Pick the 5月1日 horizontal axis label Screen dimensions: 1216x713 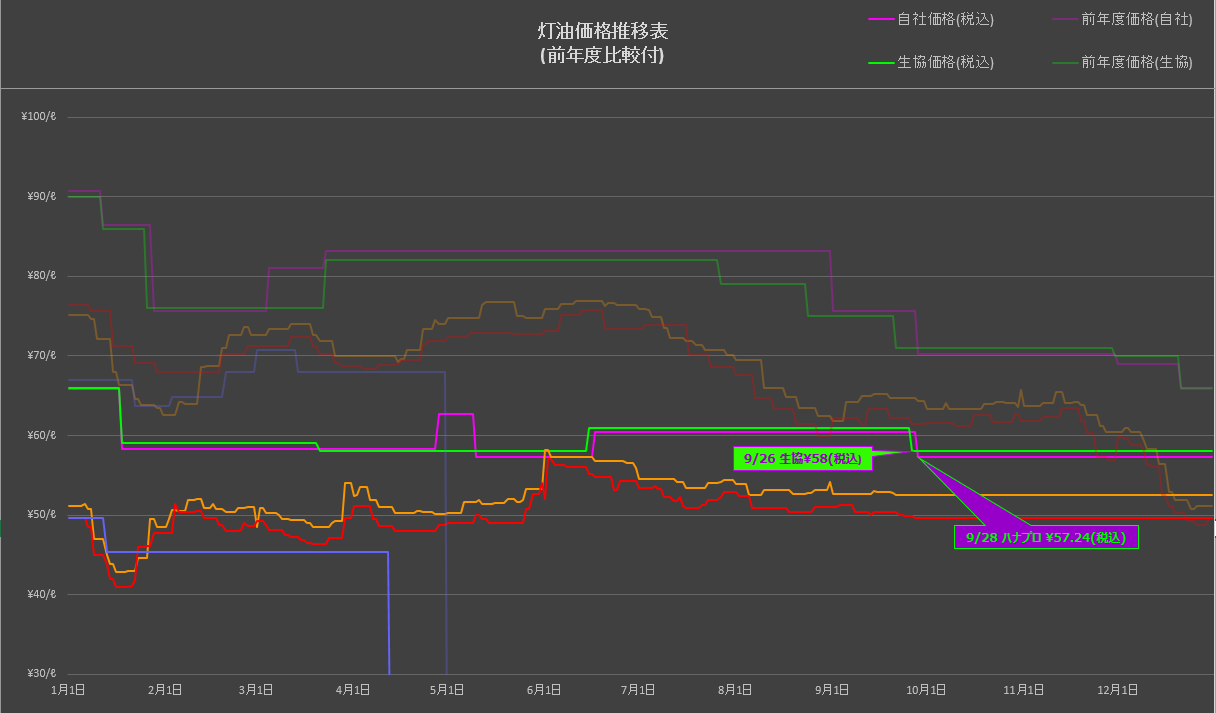point(446,690)
